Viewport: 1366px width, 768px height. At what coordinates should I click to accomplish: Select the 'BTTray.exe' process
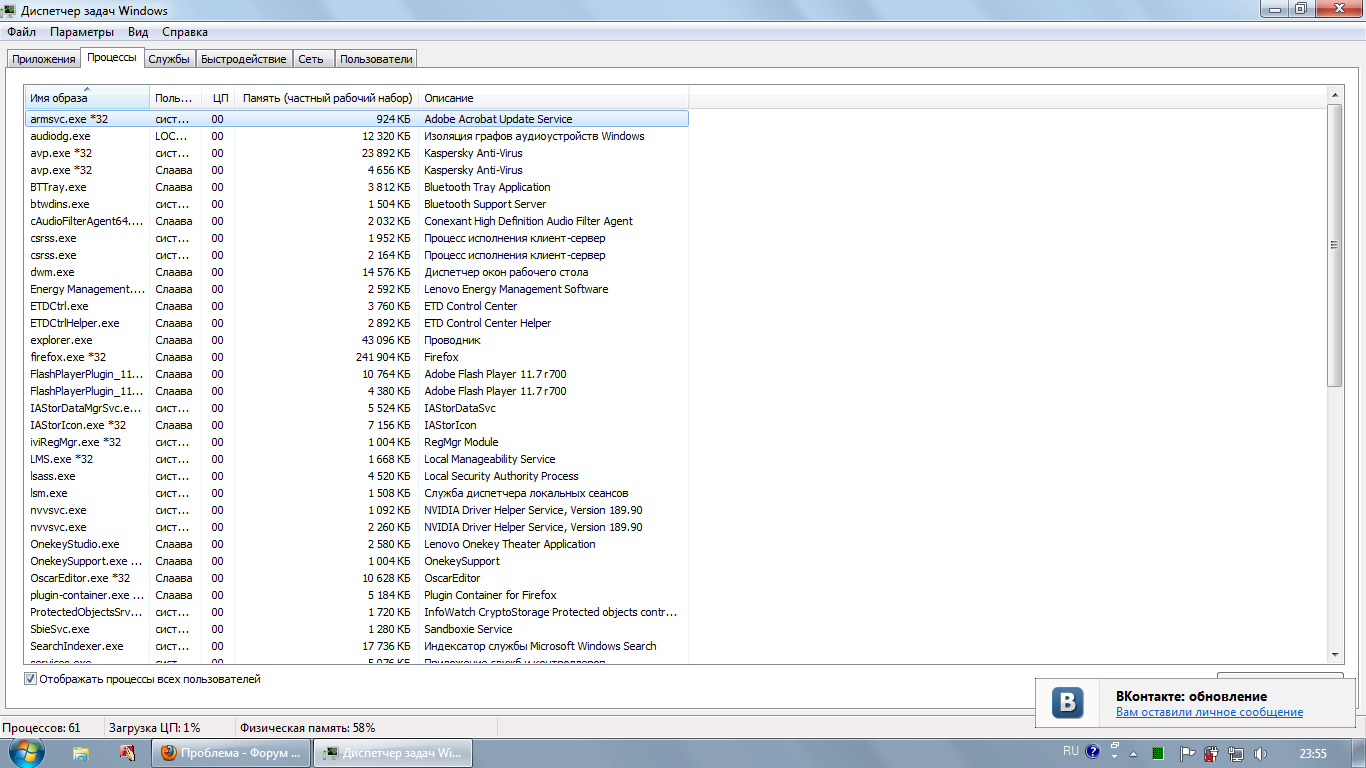[356, 187]
